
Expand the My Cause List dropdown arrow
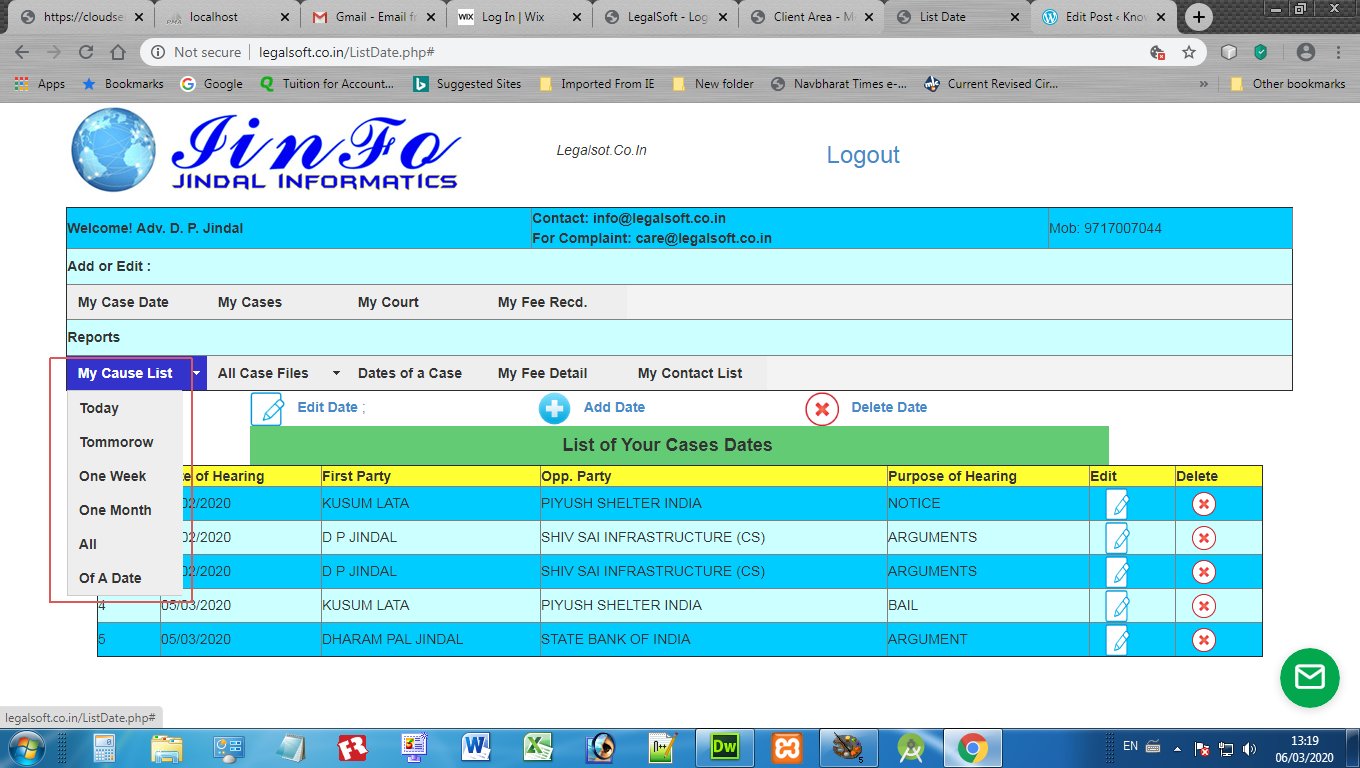197,373
